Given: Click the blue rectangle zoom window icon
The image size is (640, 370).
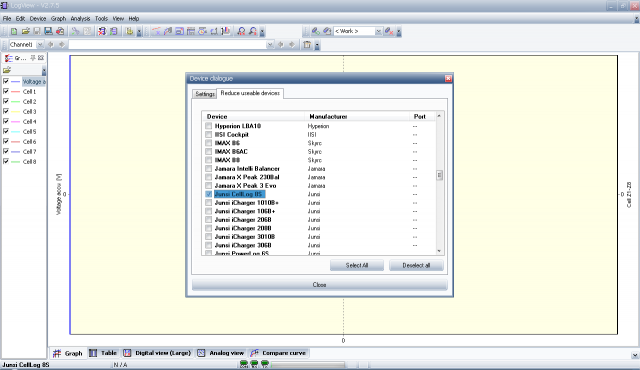Looking at the screenshot, I should tap(179, 31).
